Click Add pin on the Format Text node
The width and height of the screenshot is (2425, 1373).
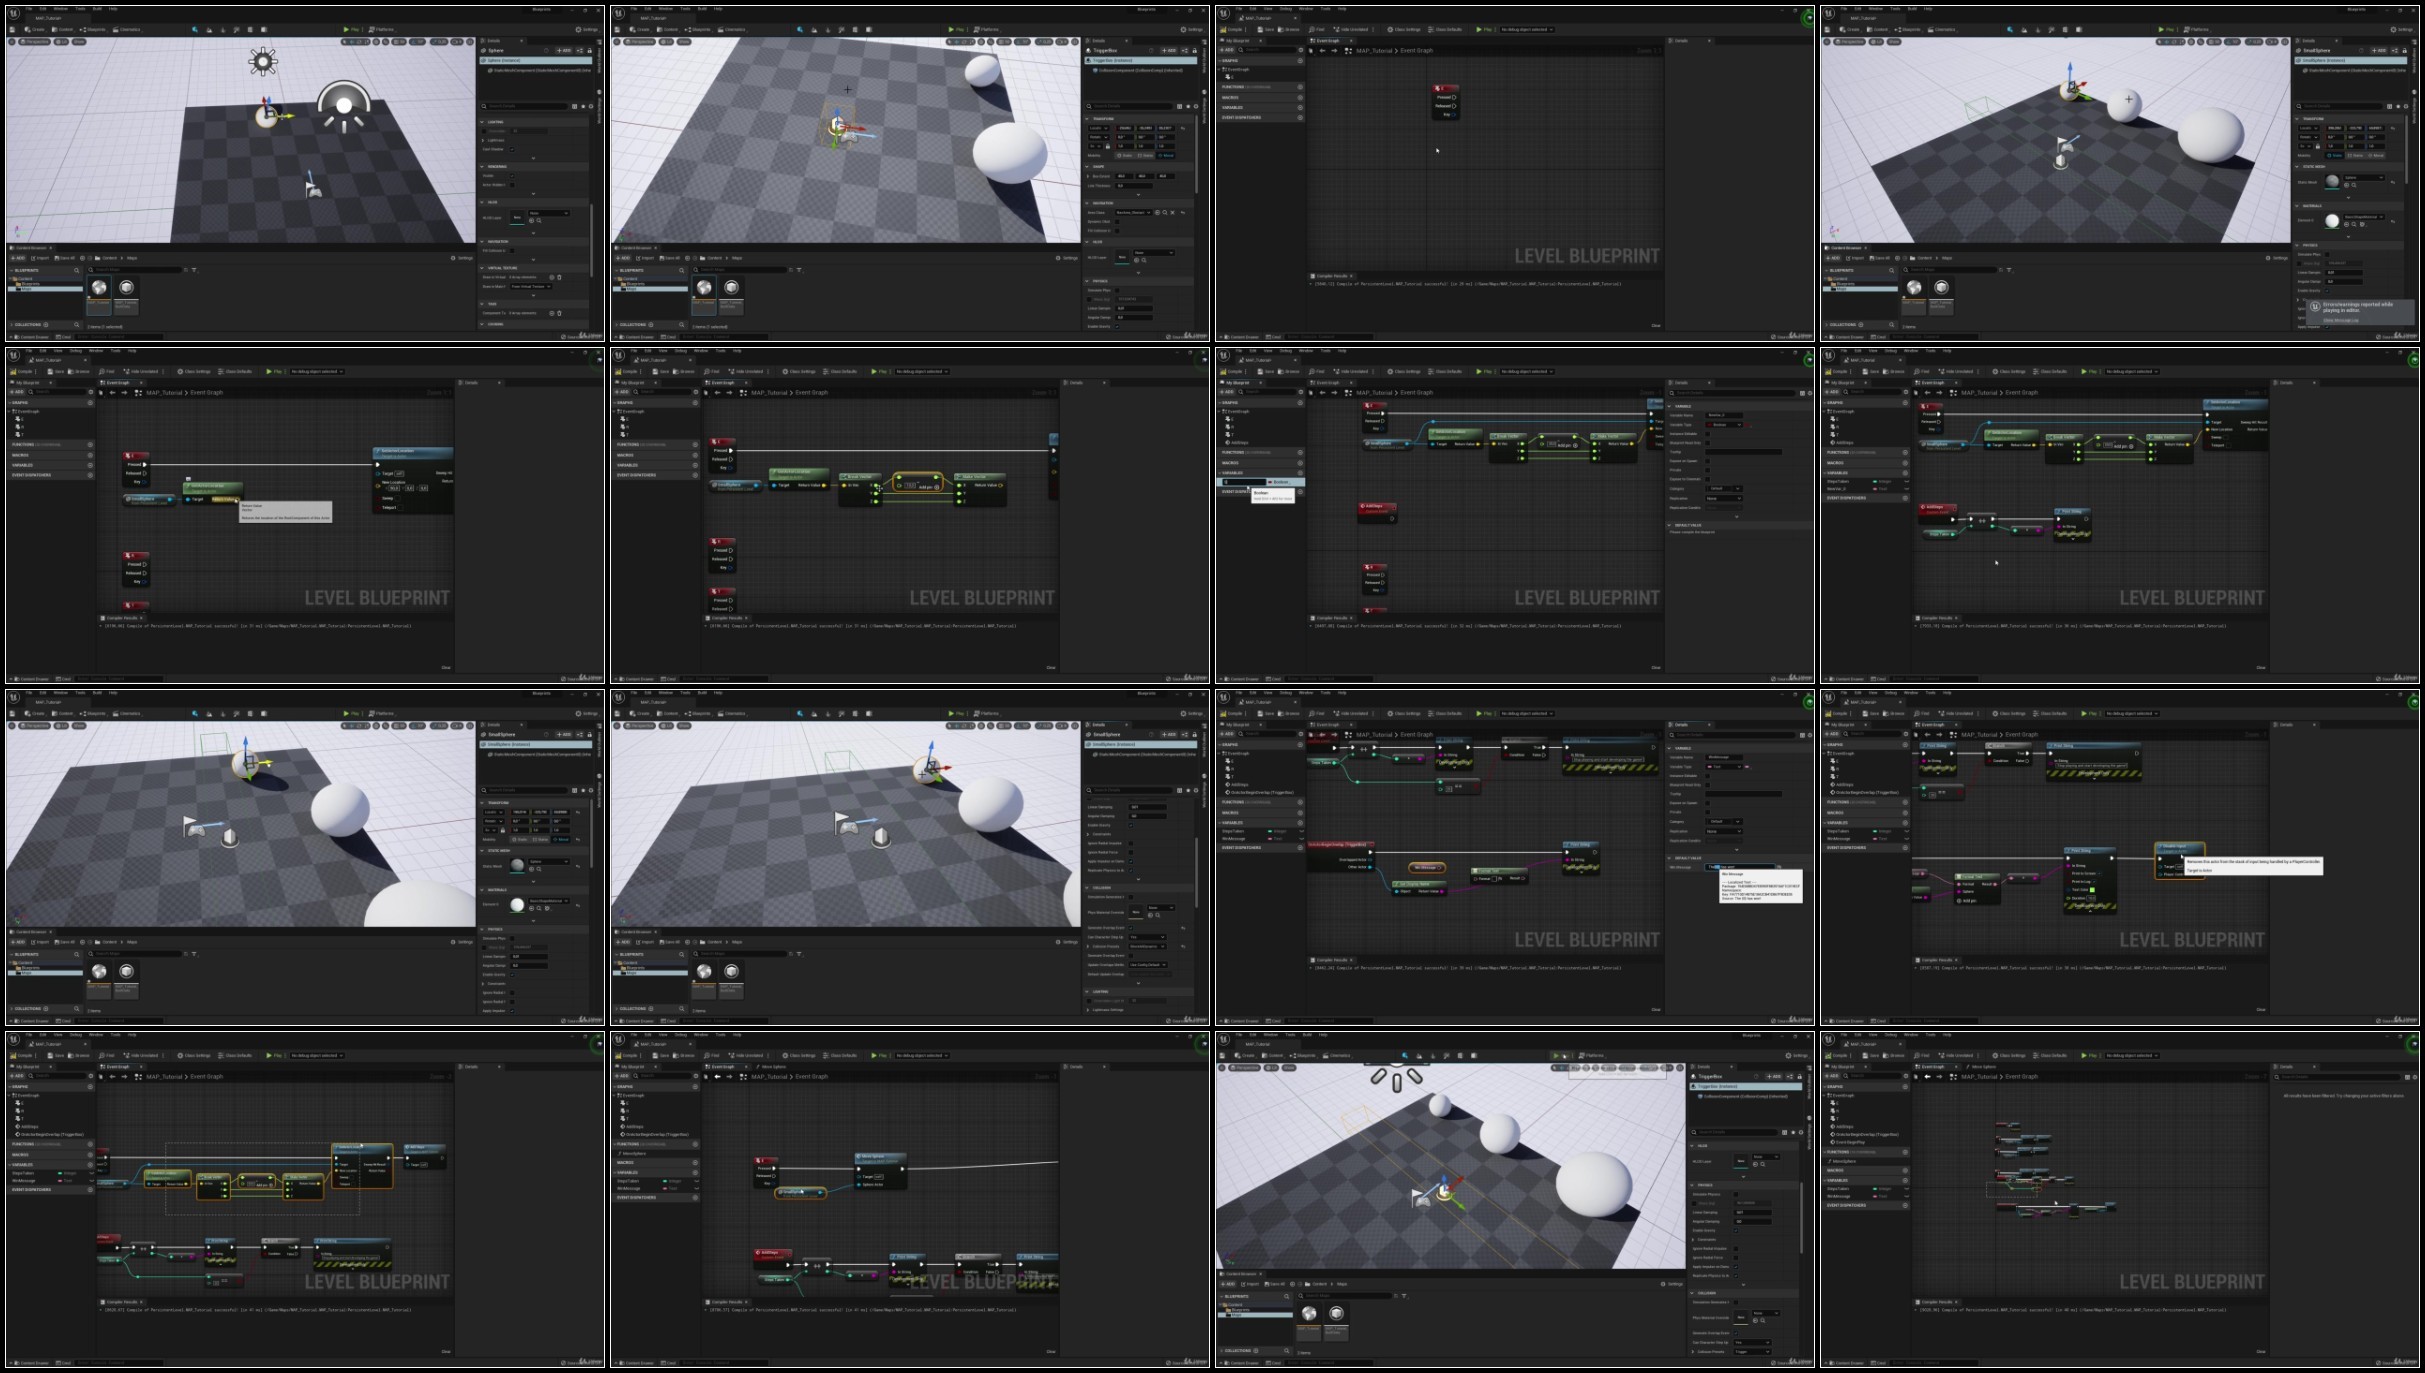click(1966, 901)
